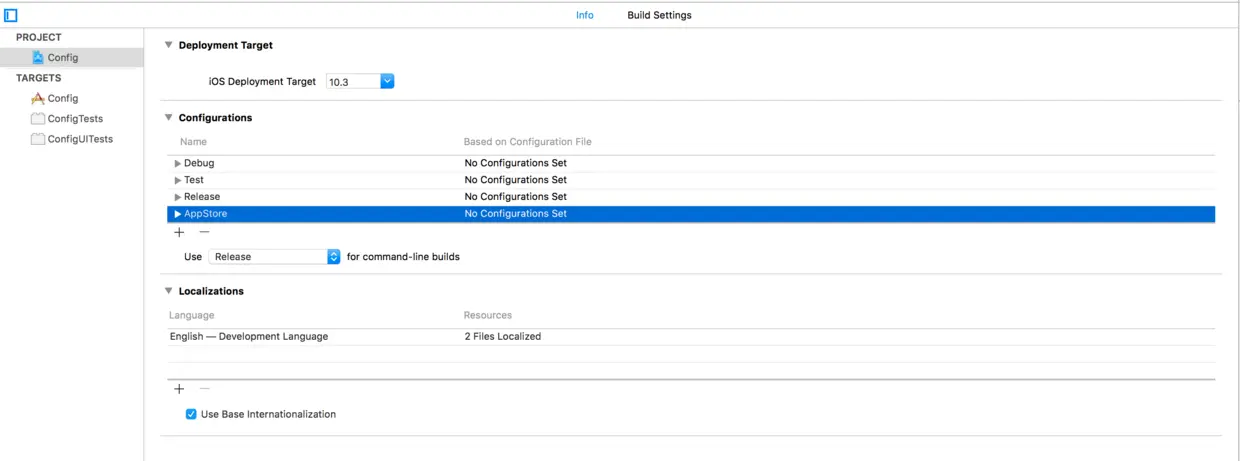Add a new localization language

[x=180, y=389]
